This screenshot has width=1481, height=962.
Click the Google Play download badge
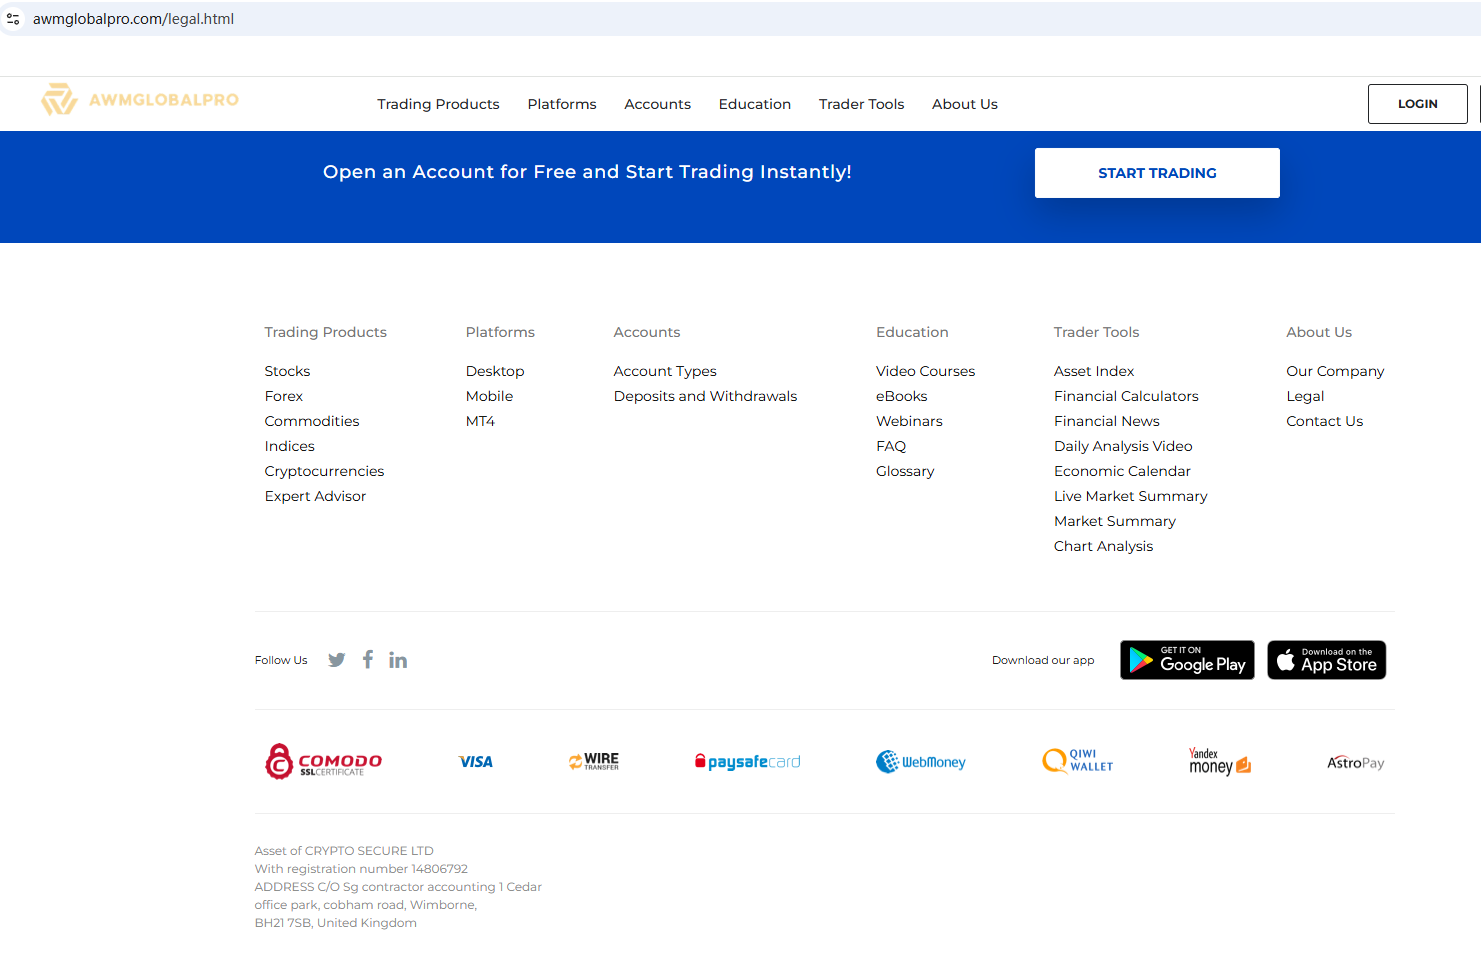pos(1187,660)
